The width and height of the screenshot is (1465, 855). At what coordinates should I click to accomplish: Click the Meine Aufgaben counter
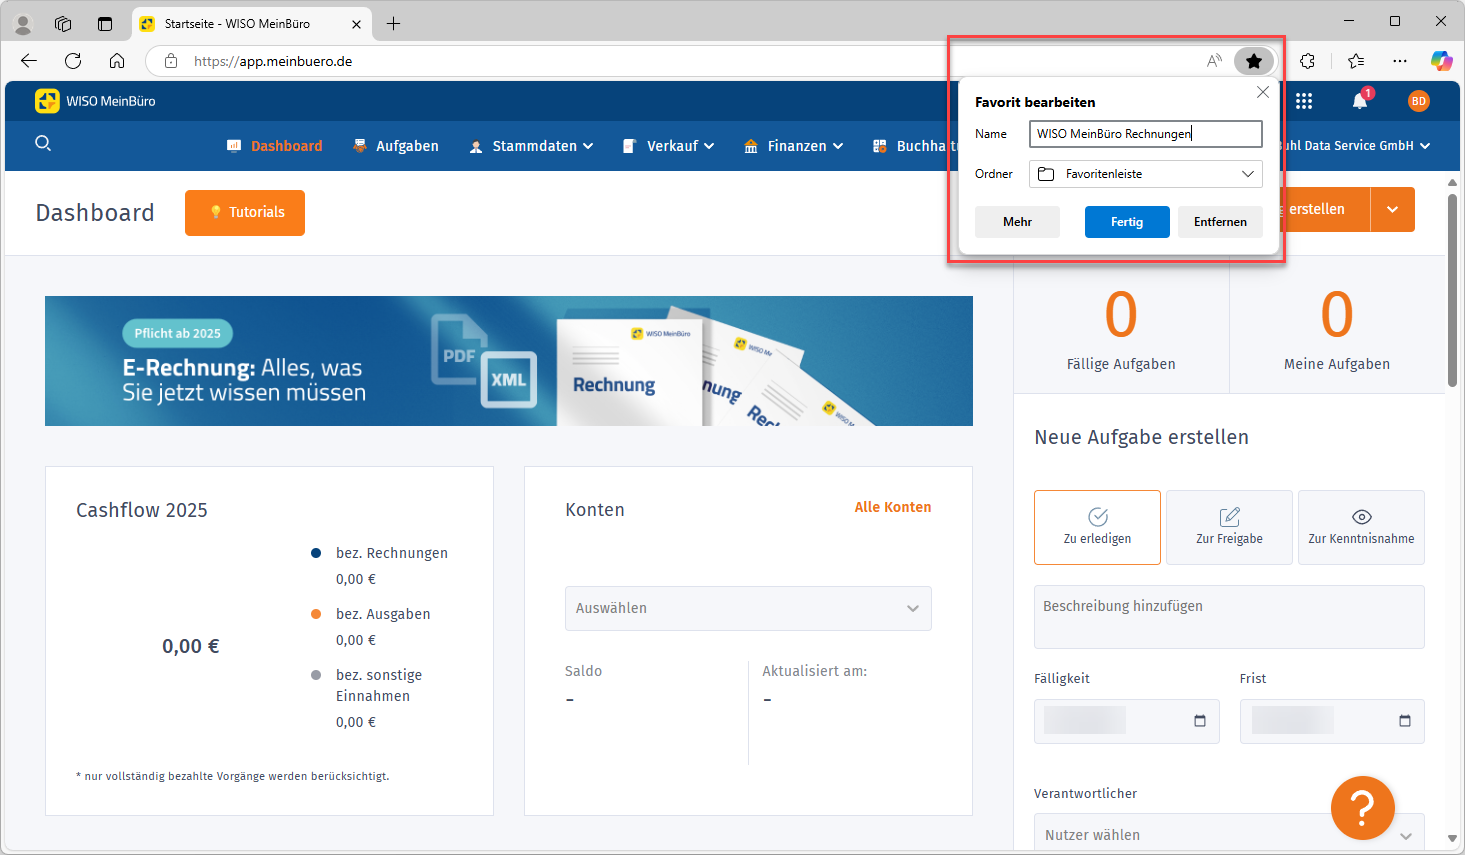point(1337,330)
